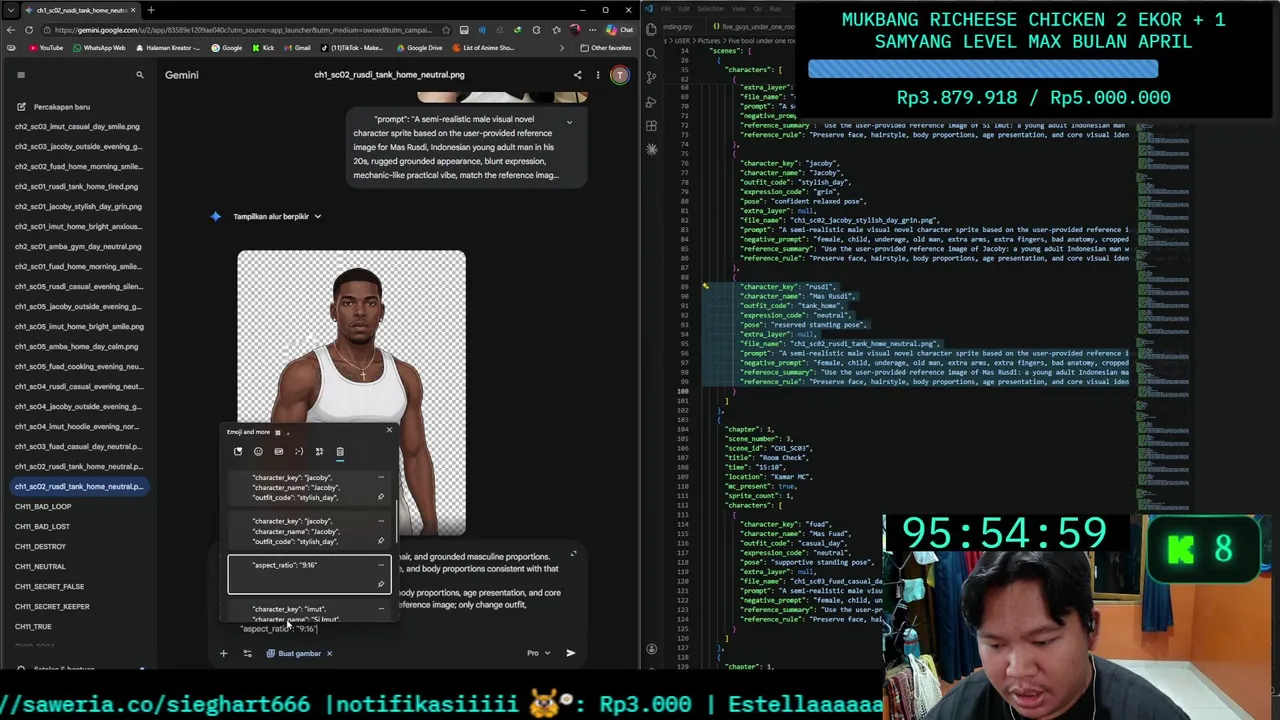Send the prompt with the arrow button
Screen dimensions: 1280x720
tap(570, 653)
